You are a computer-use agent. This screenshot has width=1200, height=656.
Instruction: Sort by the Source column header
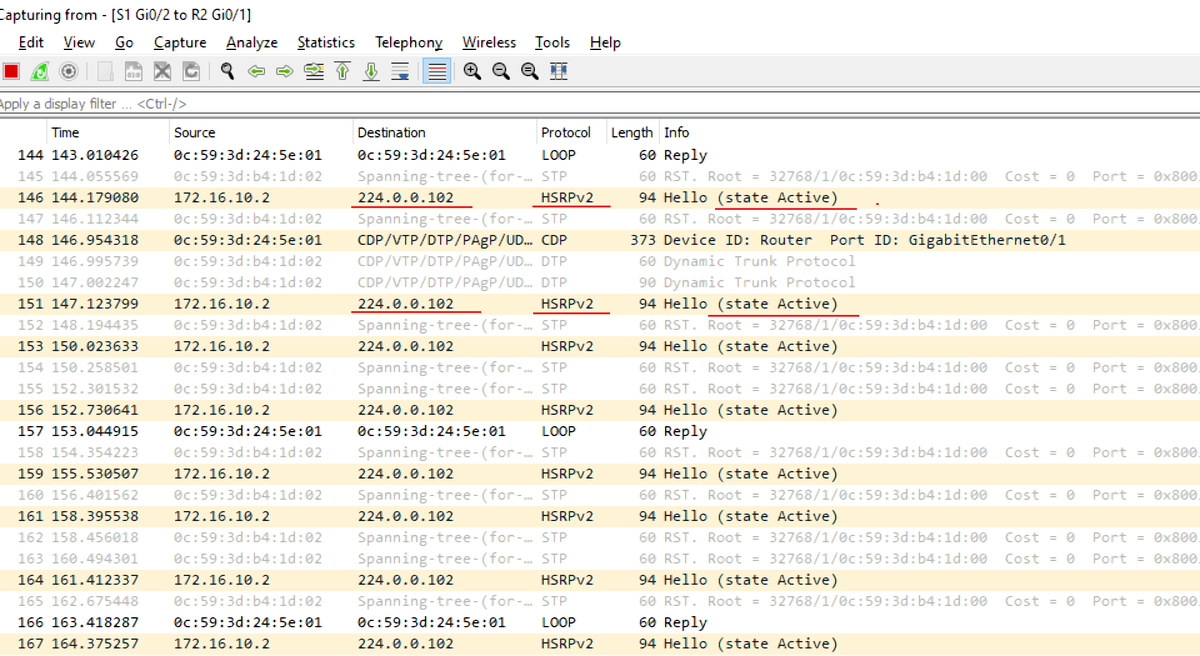(x=262, y=132)
